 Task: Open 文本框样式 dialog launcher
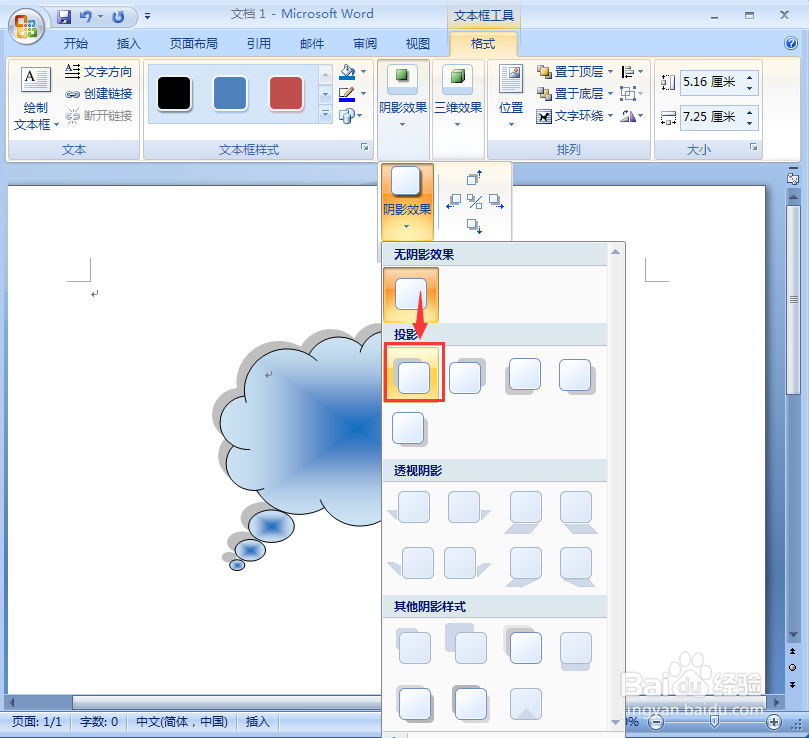365,147
